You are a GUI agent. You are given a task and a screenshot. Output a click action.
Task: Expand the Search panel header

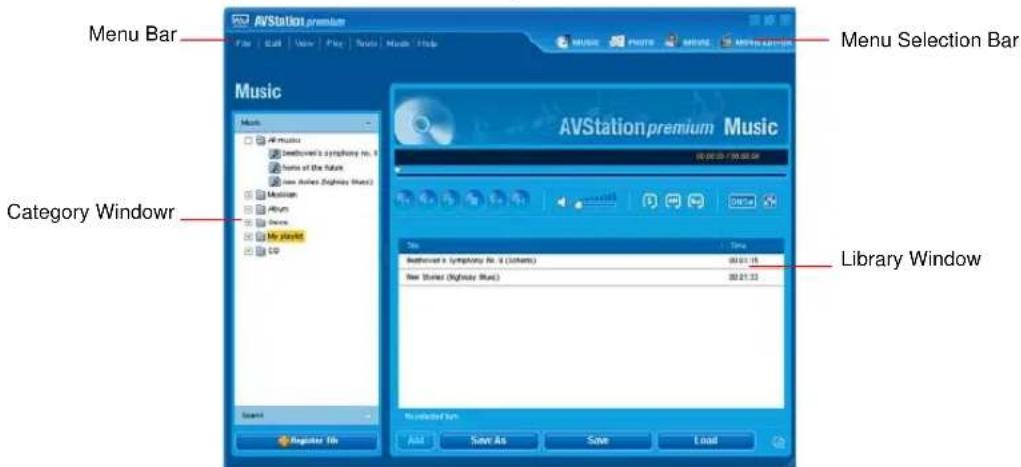tap(306, 415)
